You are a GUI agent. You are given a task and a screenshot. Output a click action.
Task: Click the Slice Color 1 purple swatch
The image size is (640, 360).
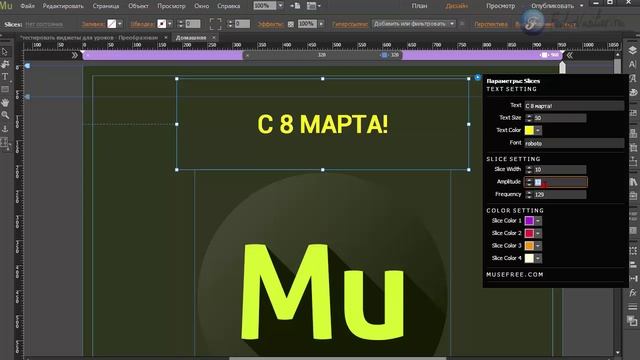[529, 221]
